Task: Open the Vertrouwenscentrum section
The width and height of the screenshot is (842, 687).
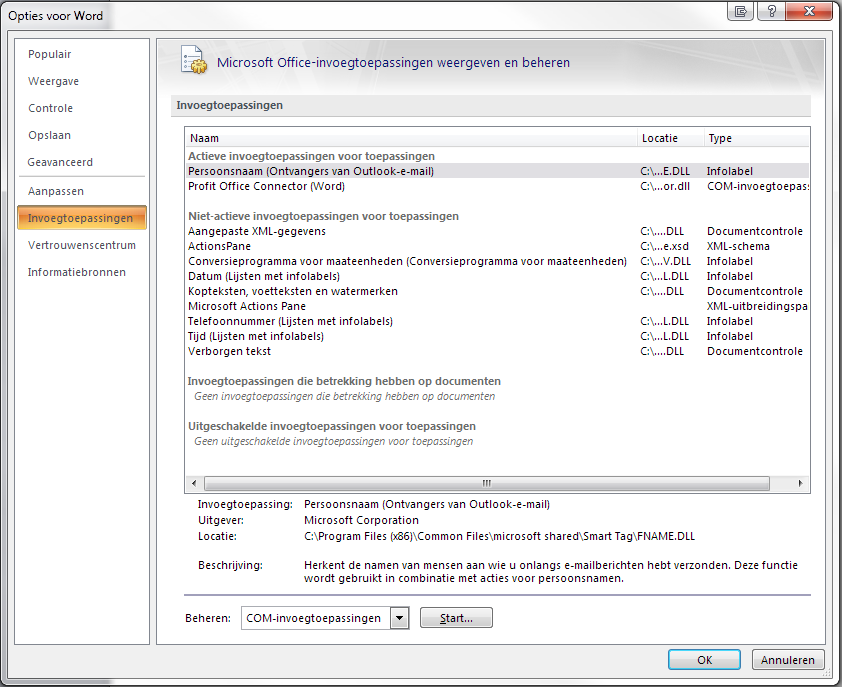Action: point(82,245)
